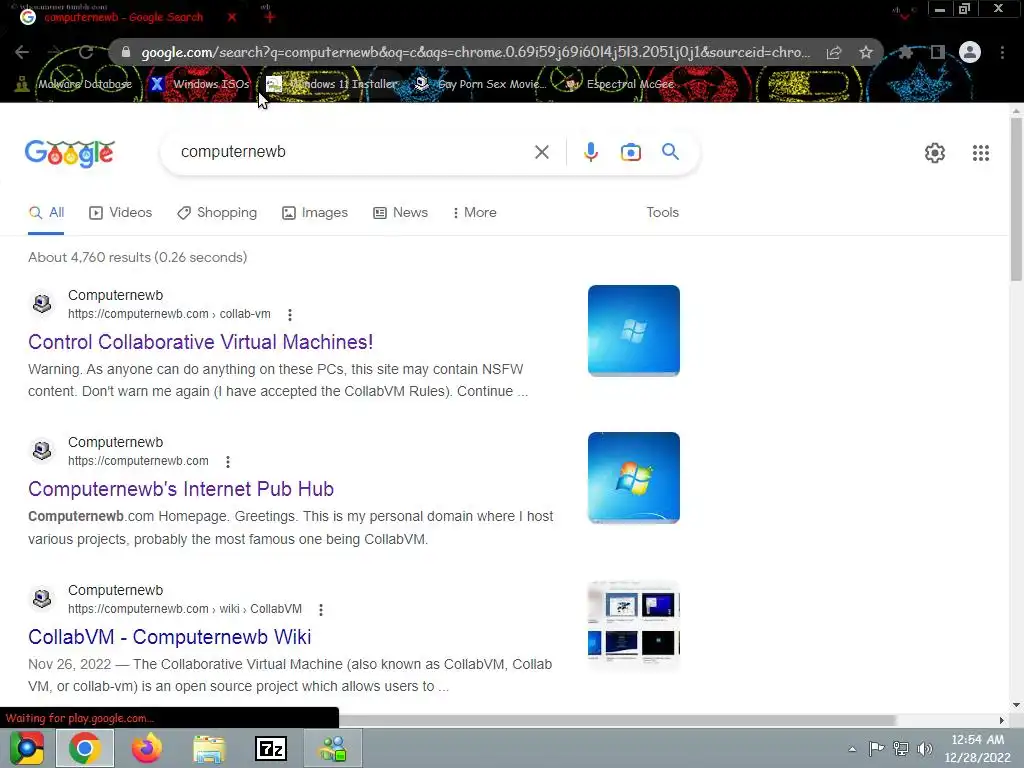Open the Windows Start button

pos(27,748)
